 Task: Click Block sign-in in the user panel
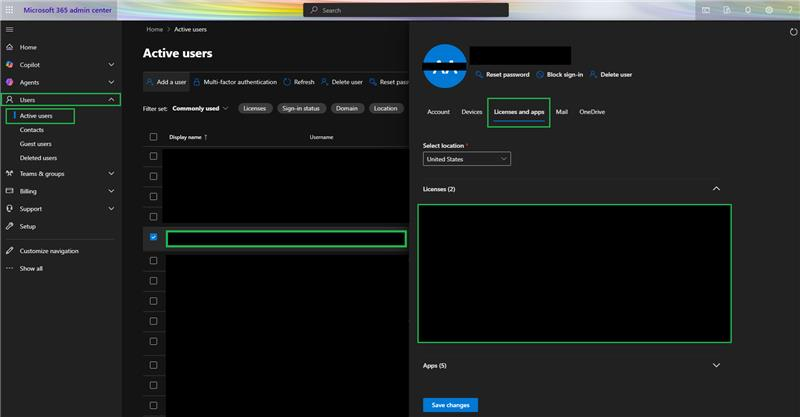coord(560,75)
